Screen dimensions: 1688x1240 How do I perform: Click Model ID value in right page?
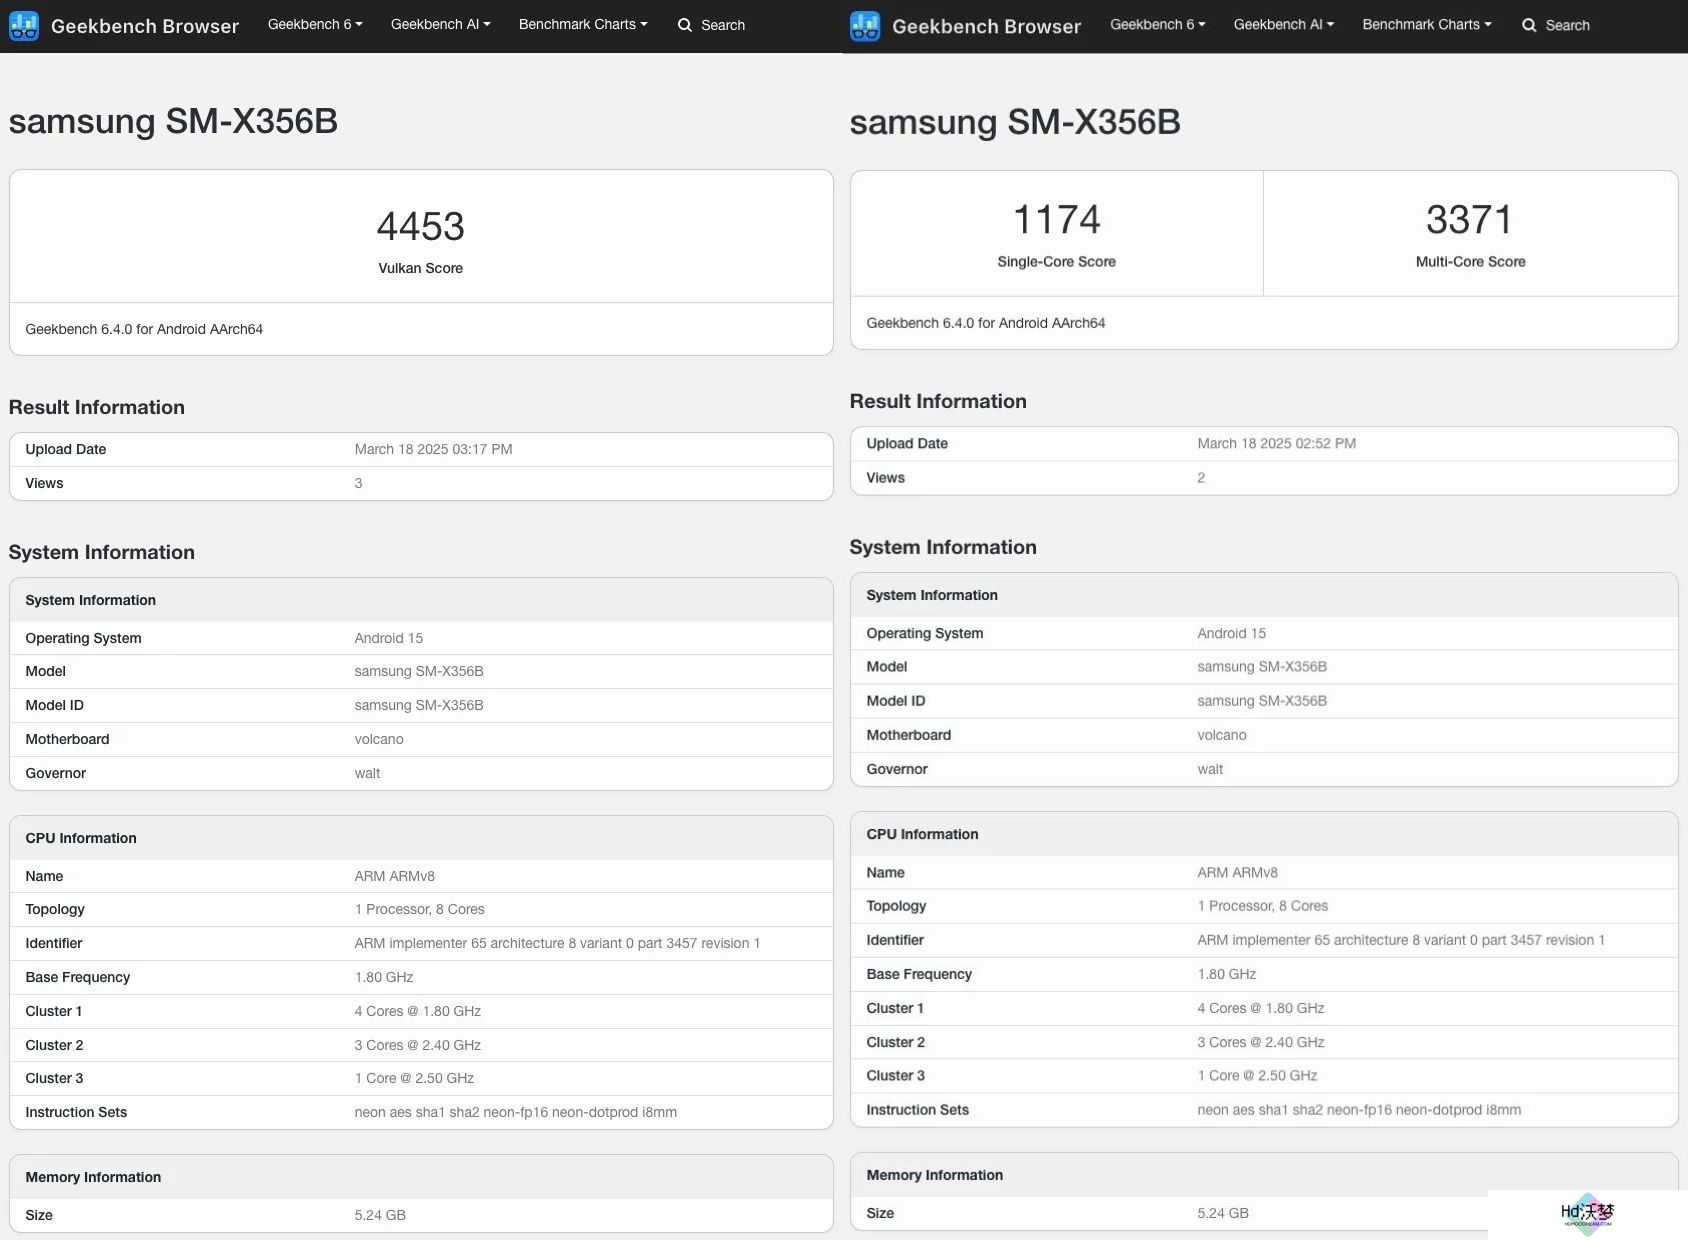(x=1262, y=701)
